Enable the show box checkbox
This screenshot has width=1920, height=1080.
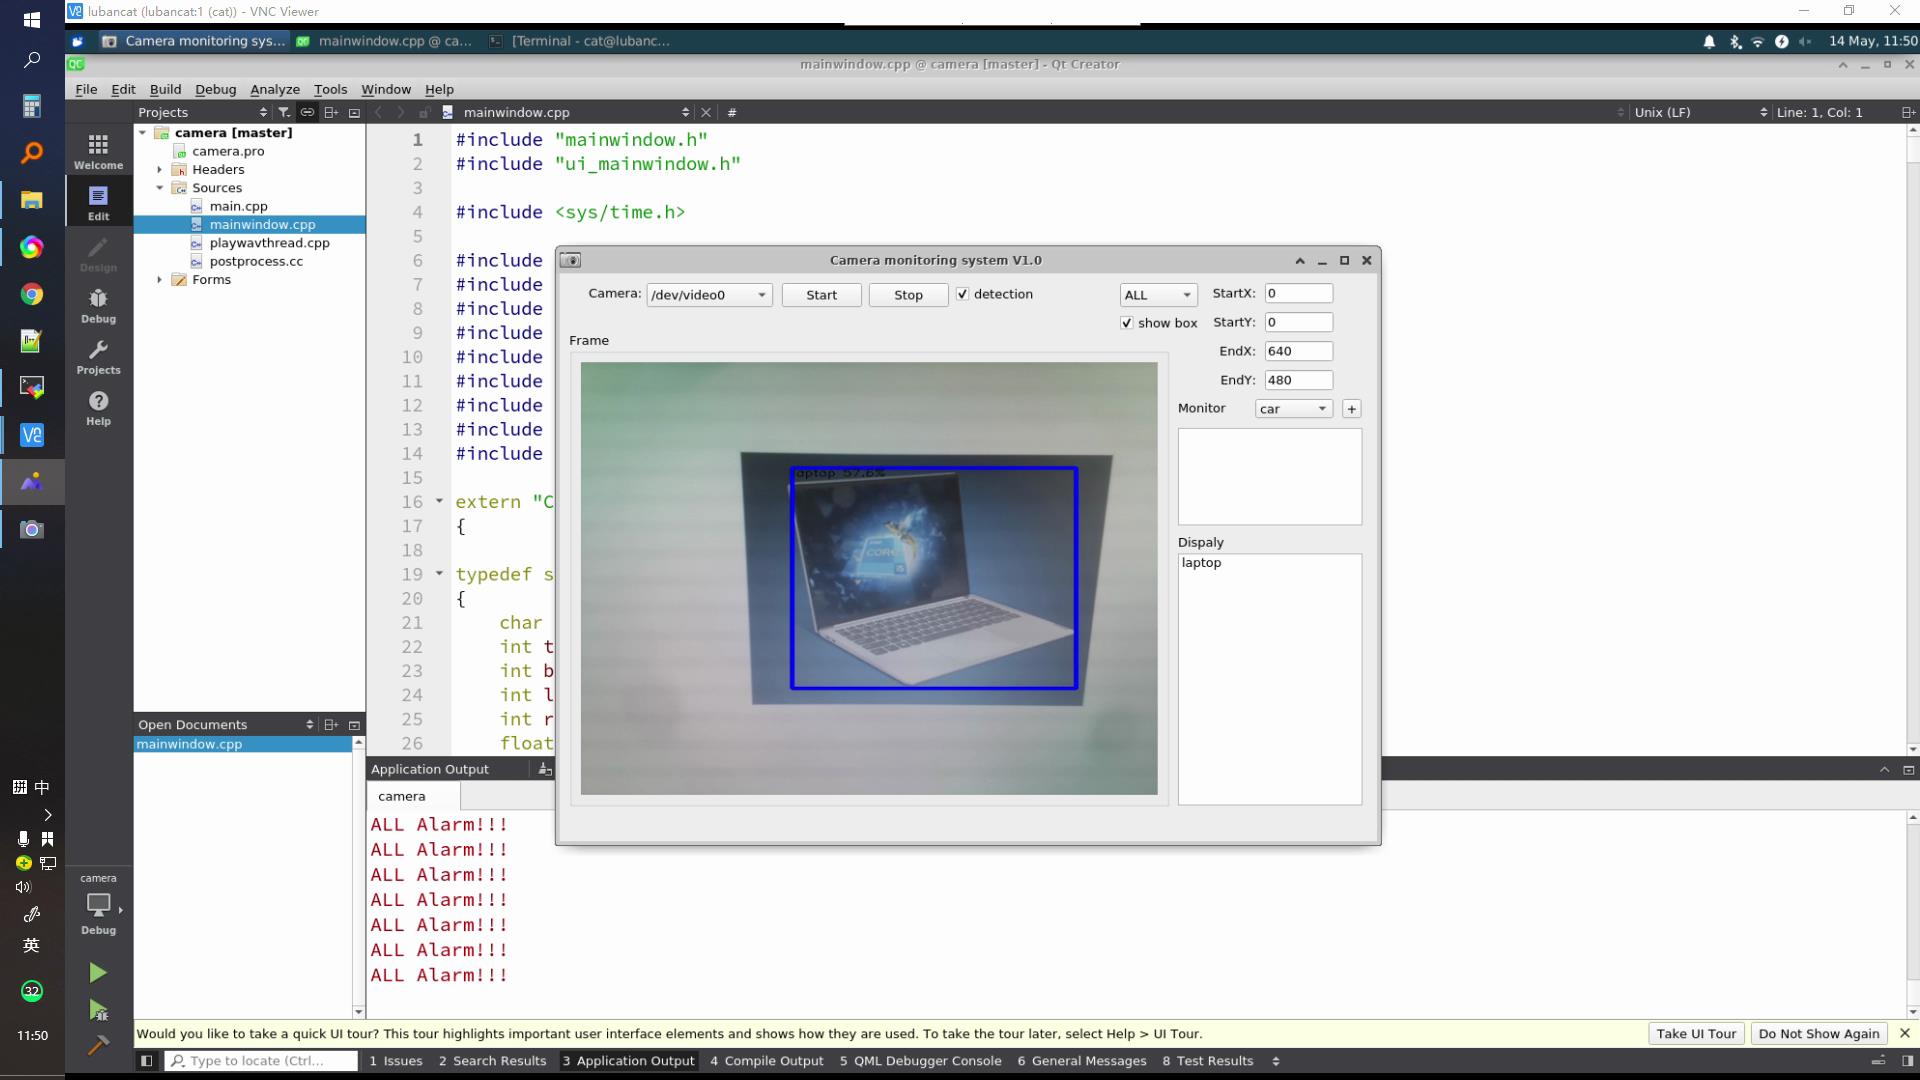1125,323
